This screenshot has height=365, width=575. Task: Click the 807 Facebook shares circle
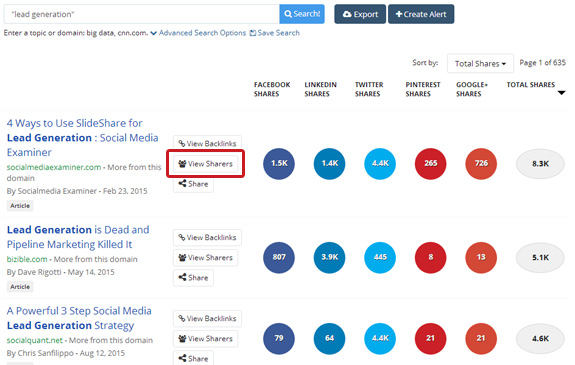279,258
